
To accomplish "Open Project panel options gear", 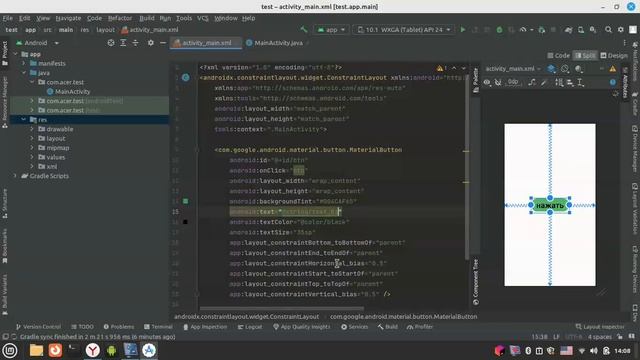I will 151,43.
